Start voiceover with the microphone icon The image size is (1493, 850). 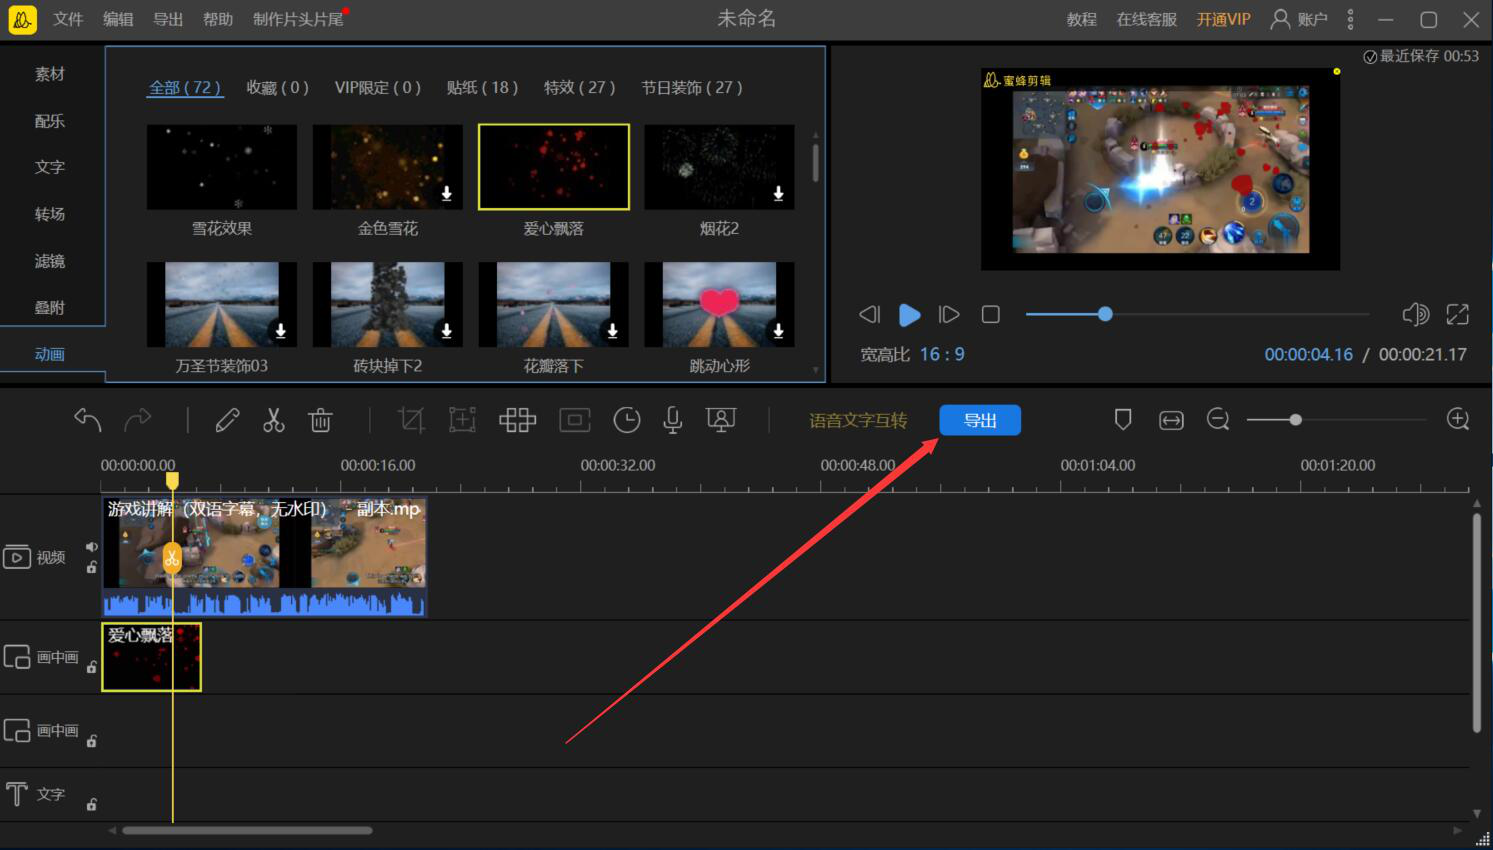click(673, 420)
